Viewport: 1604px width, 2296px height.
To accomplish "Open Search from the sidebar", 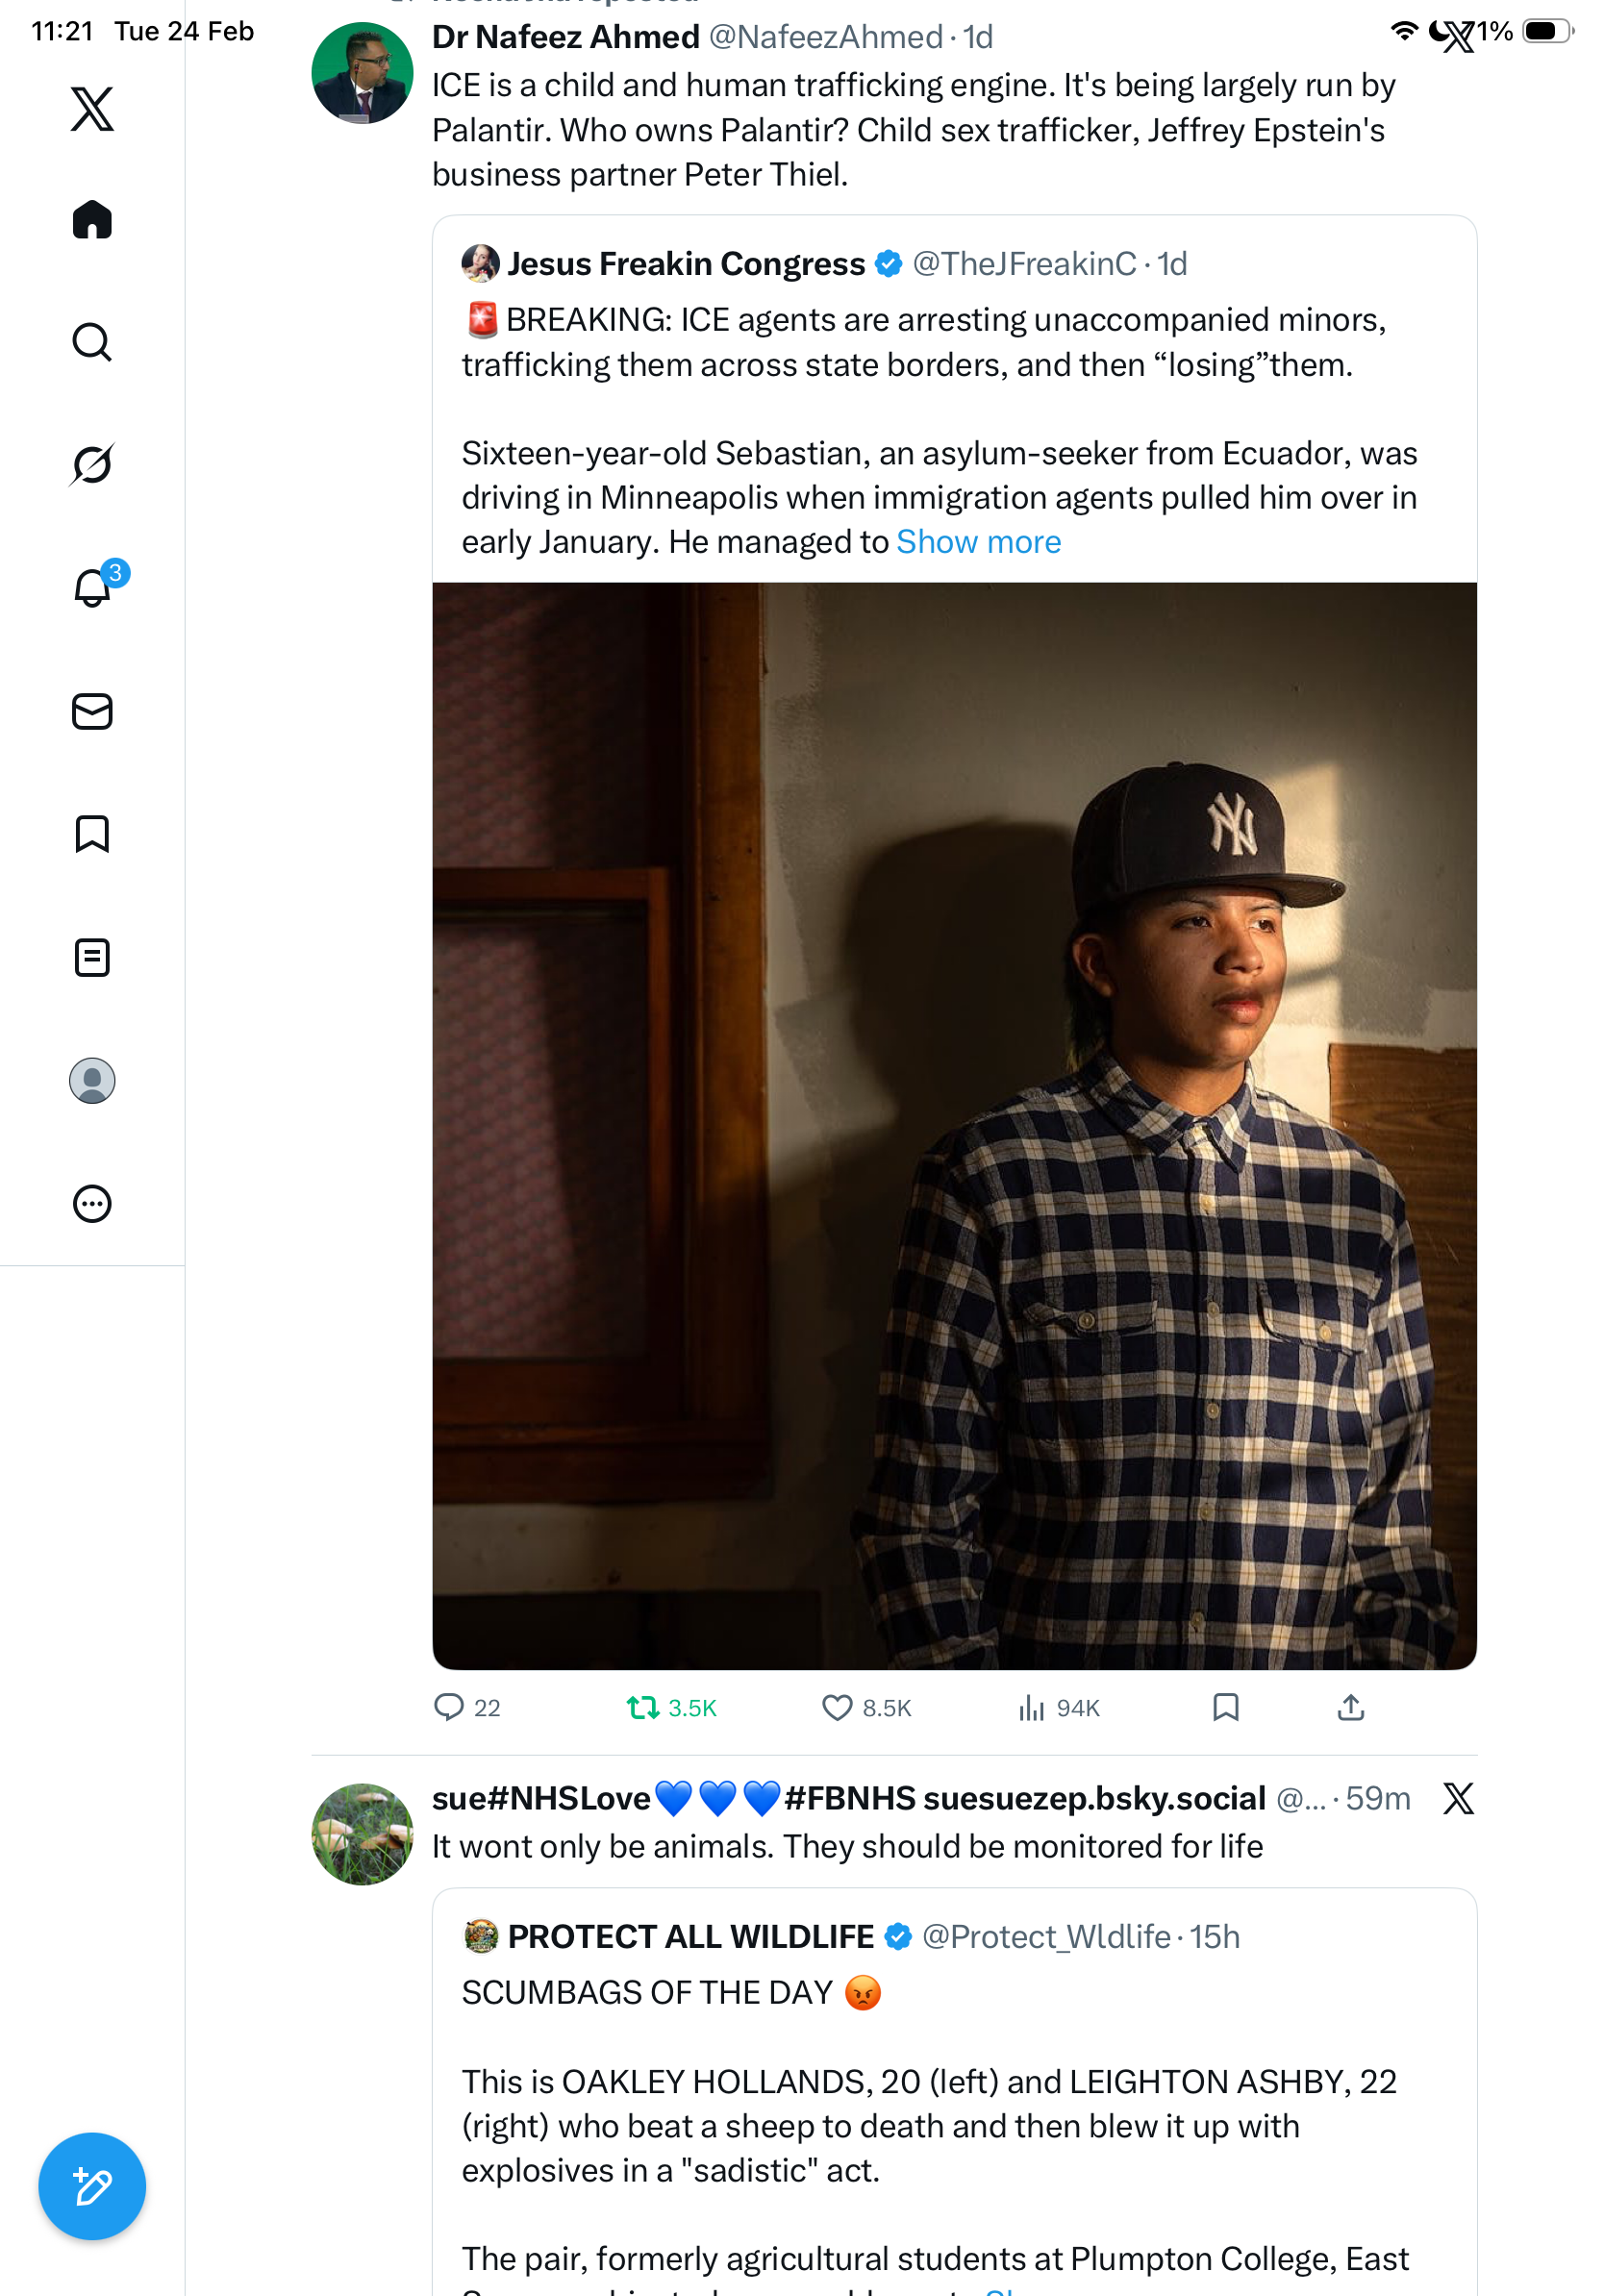I will coord(92,342).
